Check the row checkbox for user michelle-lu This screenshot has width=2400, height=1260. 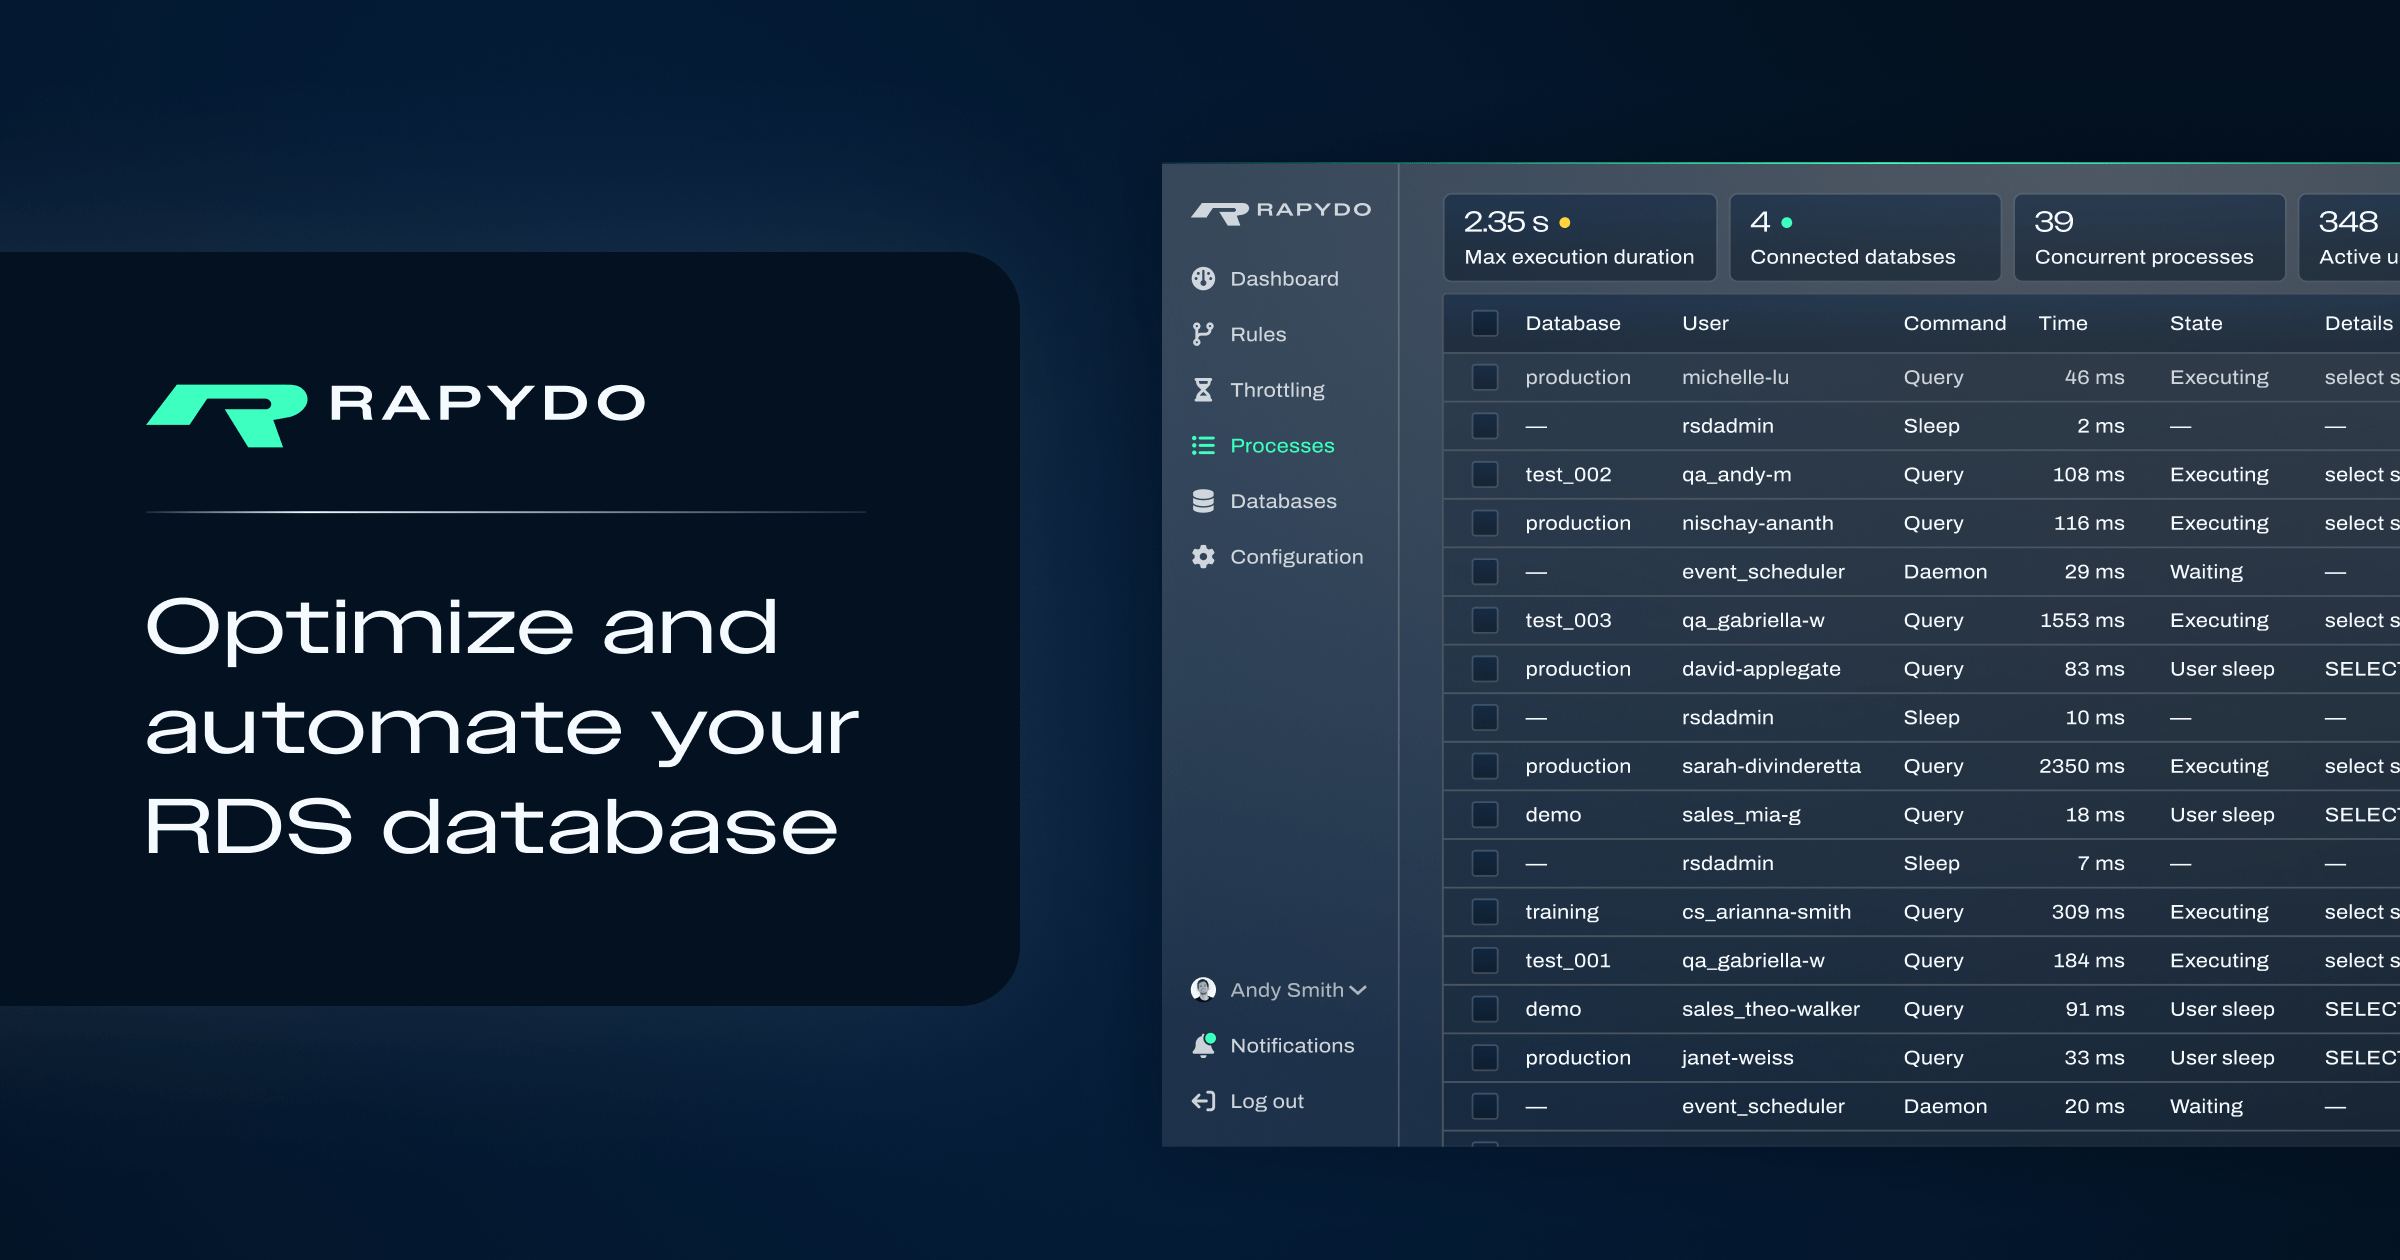click(x=1483, y=377)
